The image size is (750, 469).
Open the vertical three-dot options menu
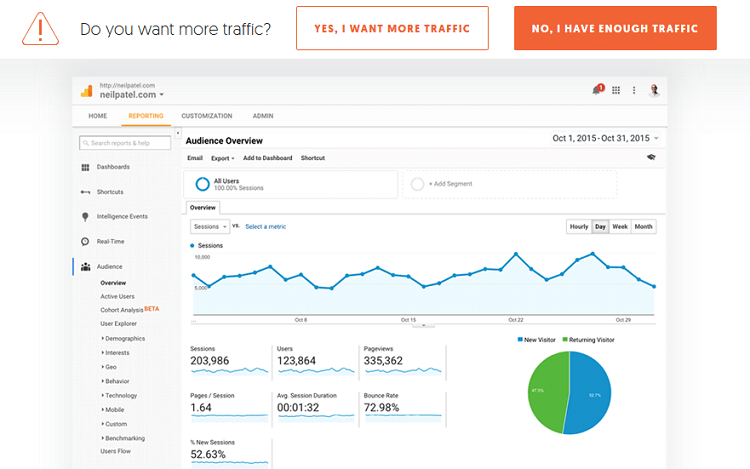(x=634, y=90)
